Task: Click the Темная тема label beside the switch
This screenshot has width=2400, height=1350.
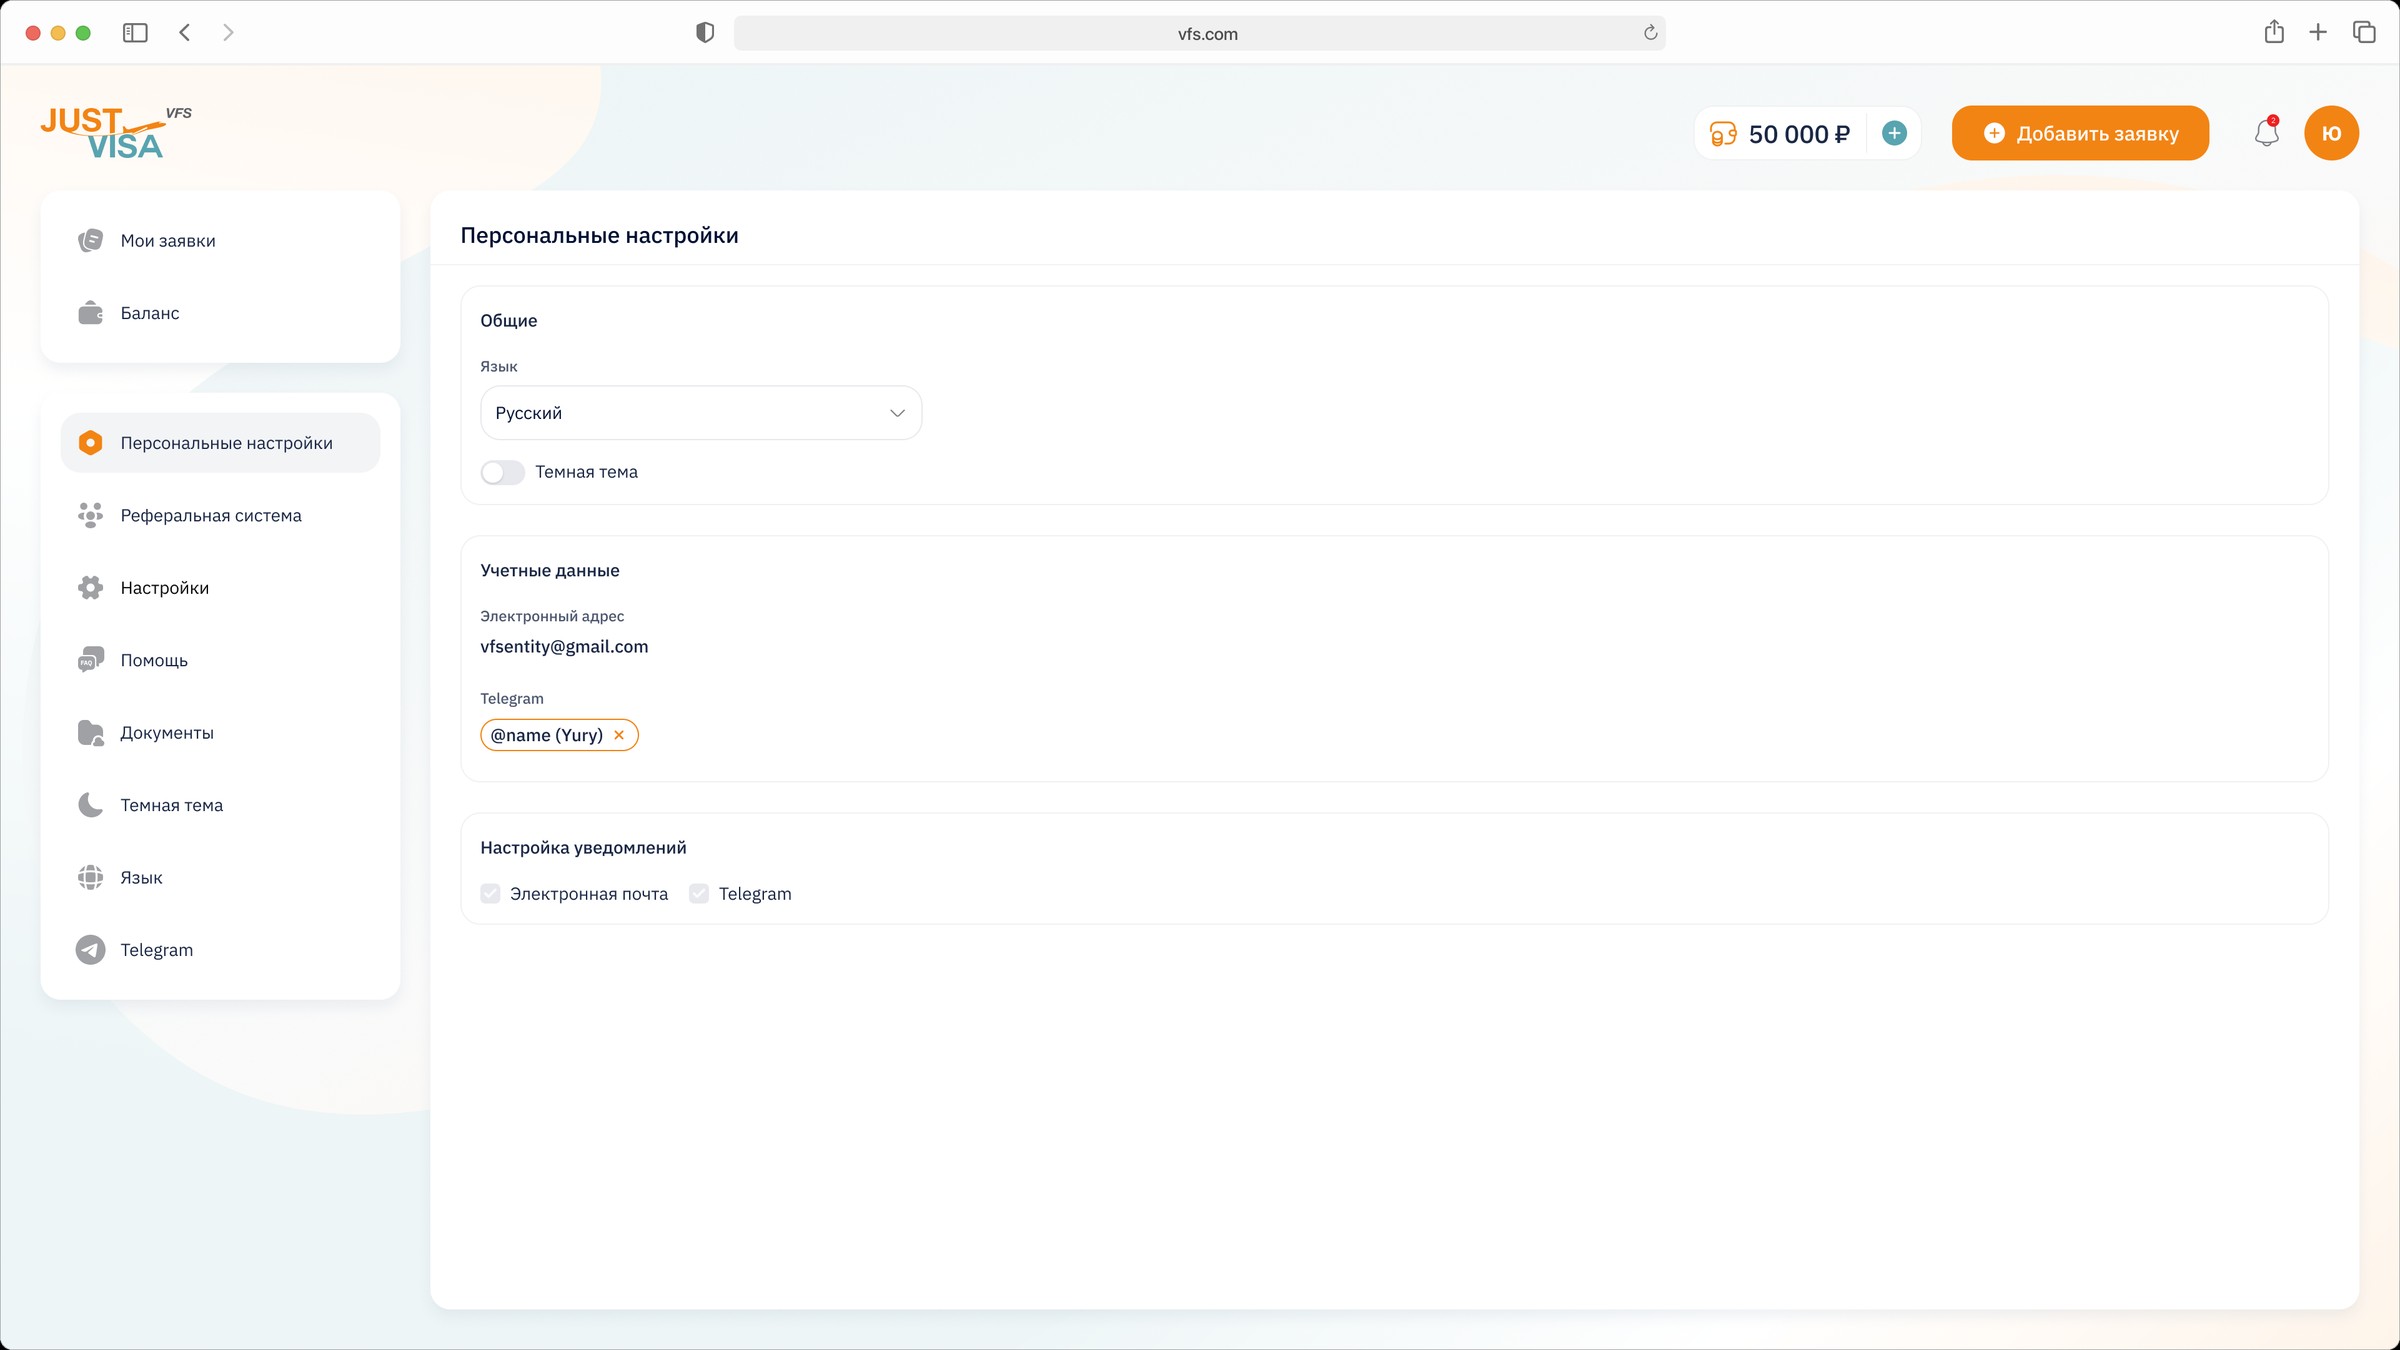Action: [586, 472]
